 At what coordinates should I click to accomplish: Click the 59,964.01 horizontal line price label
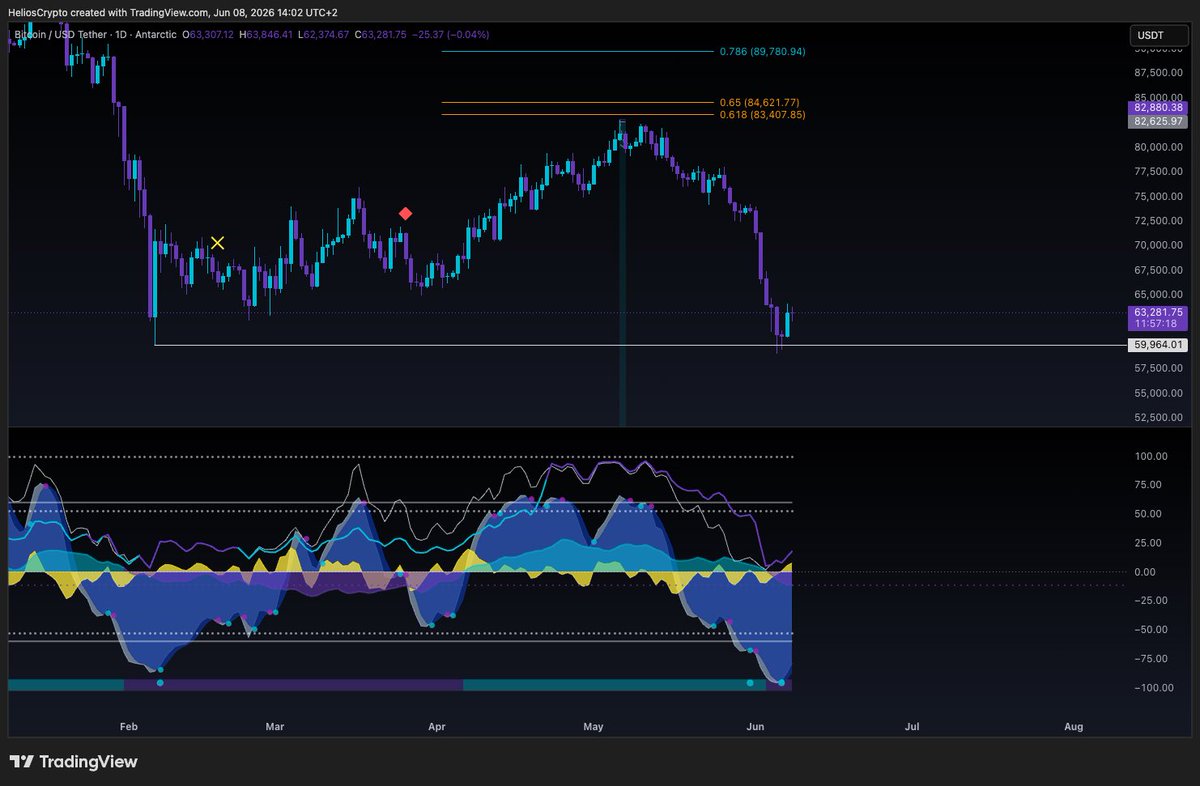click(x=1160, y=345)
